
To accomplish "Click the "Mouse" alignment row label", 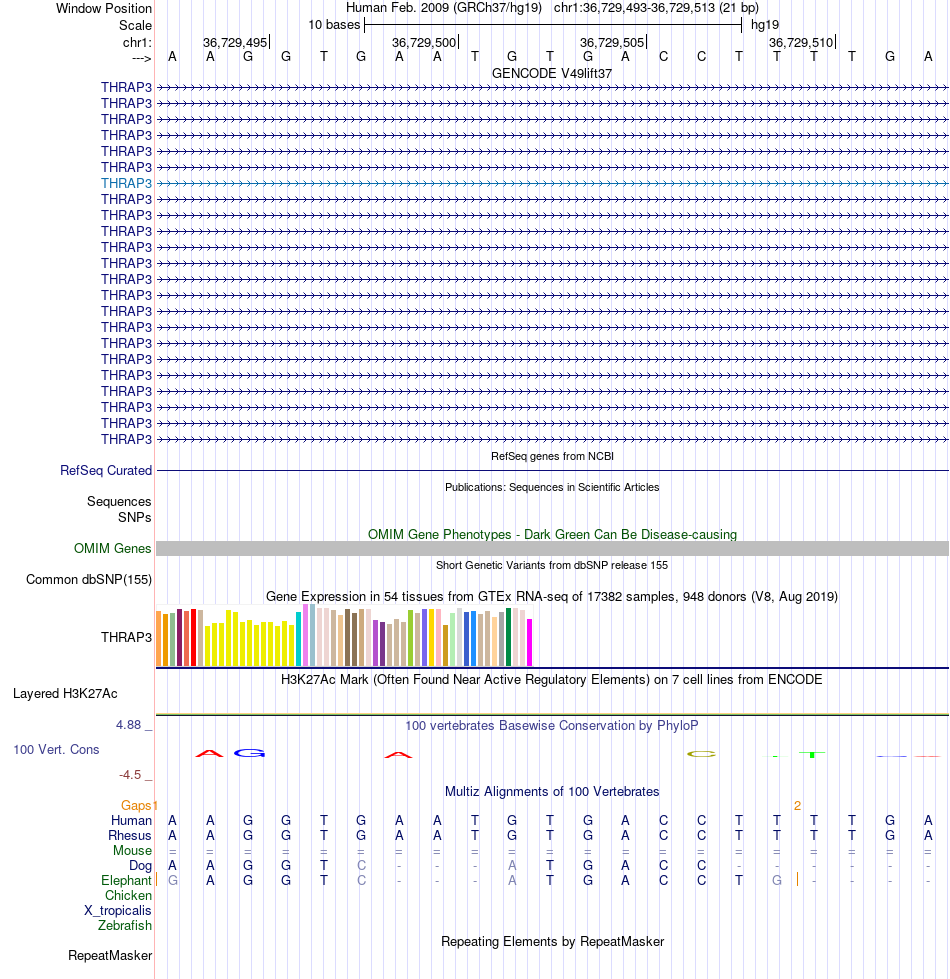I will point(132,851).
